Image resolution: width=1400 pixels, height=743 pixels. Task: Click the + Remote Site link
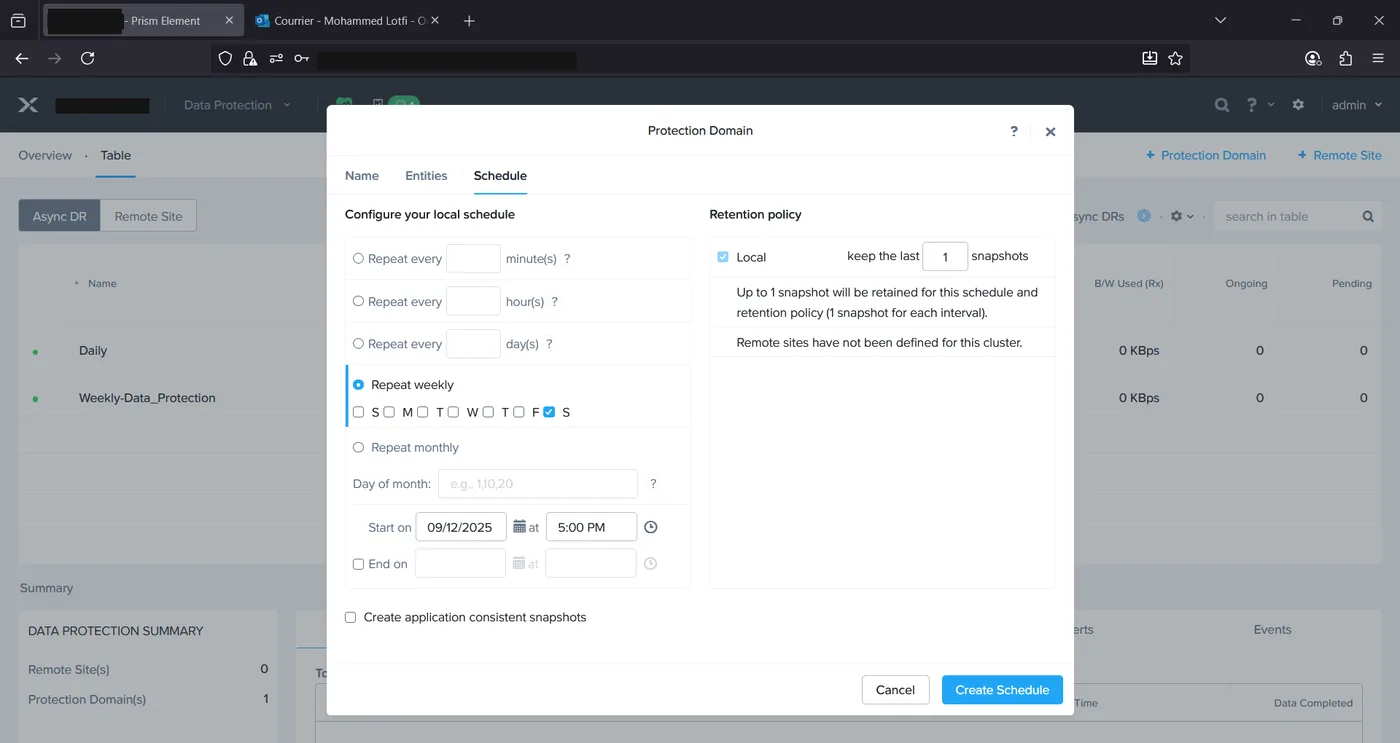(1340, 156)
